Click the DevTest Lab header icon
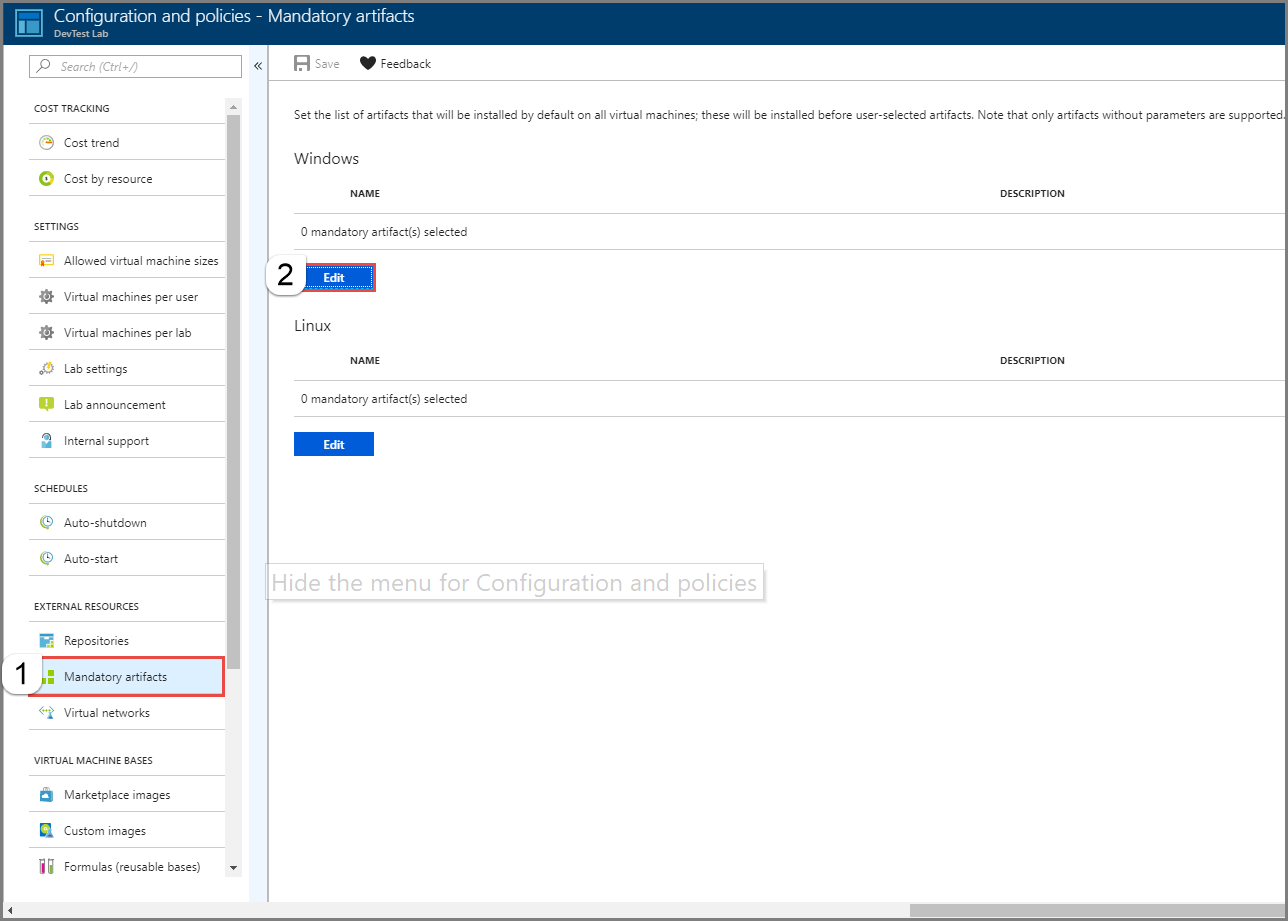Image resolution: width=1288 pixels, height=921 pixels. coord(30,22)
